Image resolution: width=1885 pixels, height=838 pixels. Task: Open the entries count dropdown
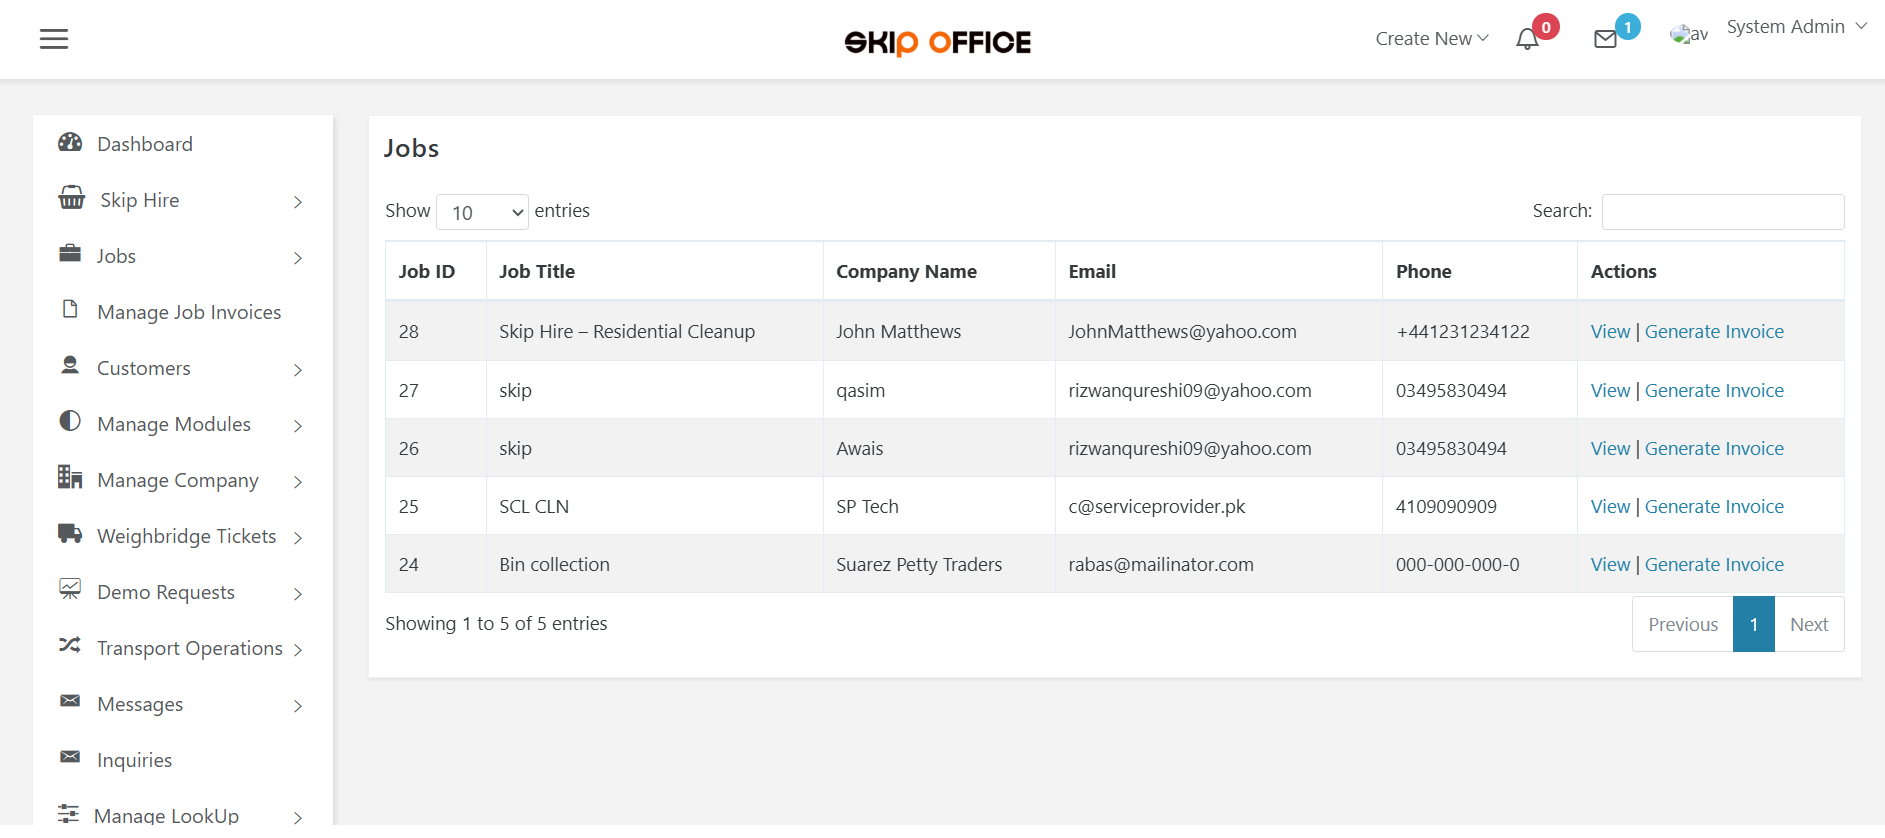click(482, 212)
